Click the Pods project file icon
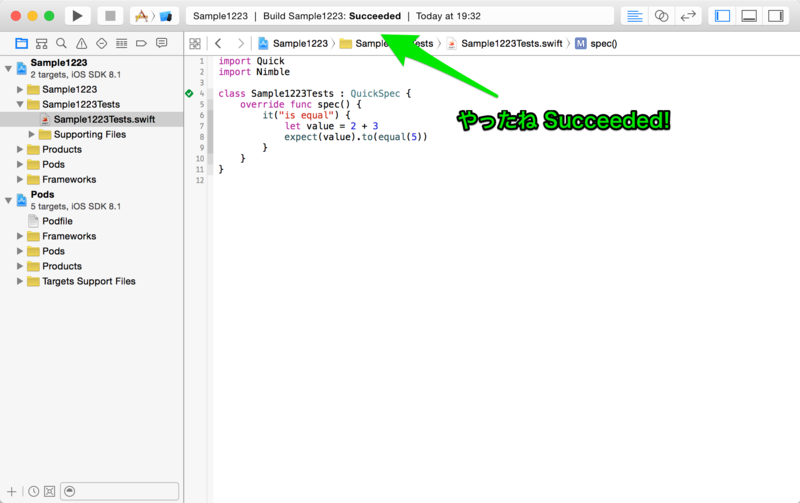The image size is (800, 503). (21, 200)
